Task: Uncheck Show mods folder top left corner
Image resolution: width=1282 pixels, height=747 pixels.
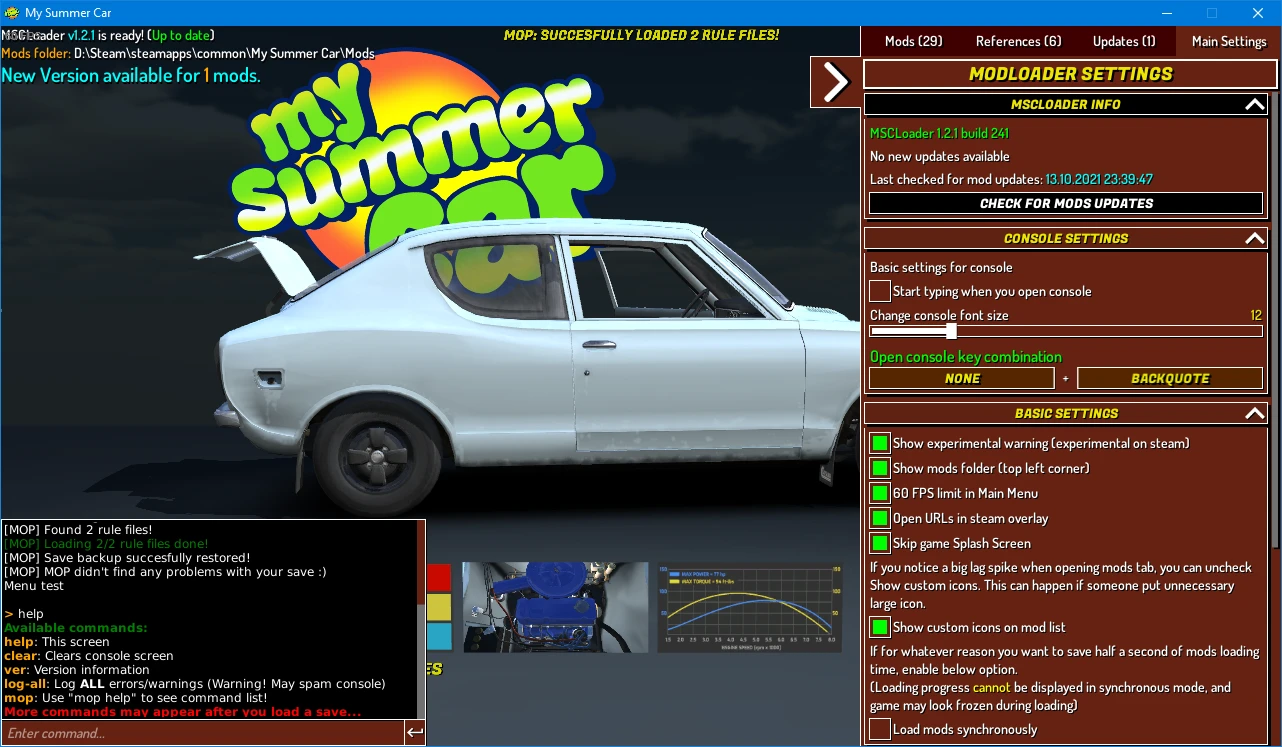Action: point(879,467)
